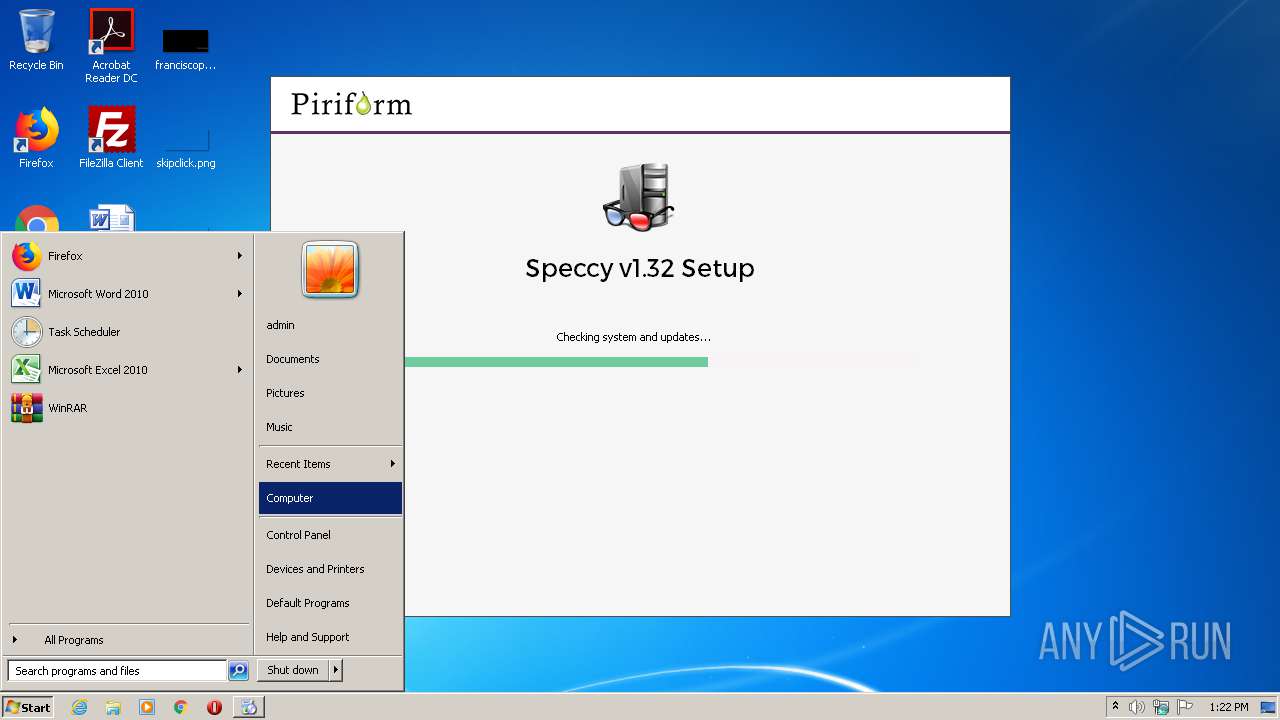Viewport: 1280px width, 720px height.
Task: Click the user account picture in Start menu
Action: (330, 270)
